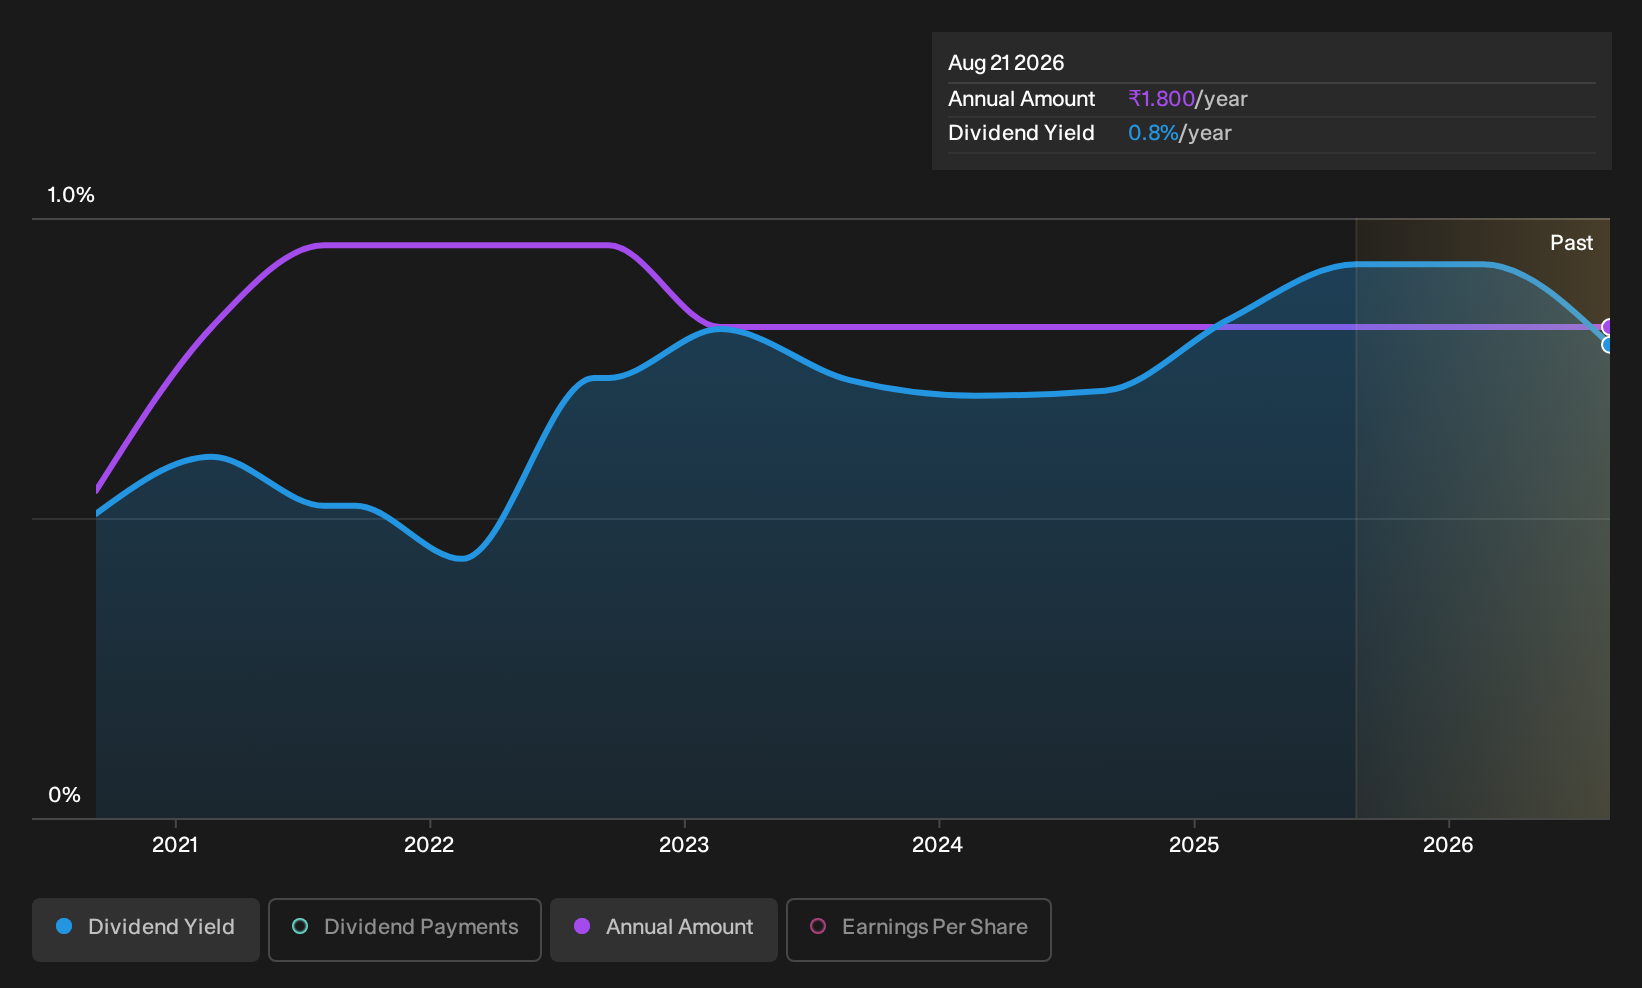Click the pink Earnings Per Share circle
Screen dimensions: 1642x988
coord(818,926)
